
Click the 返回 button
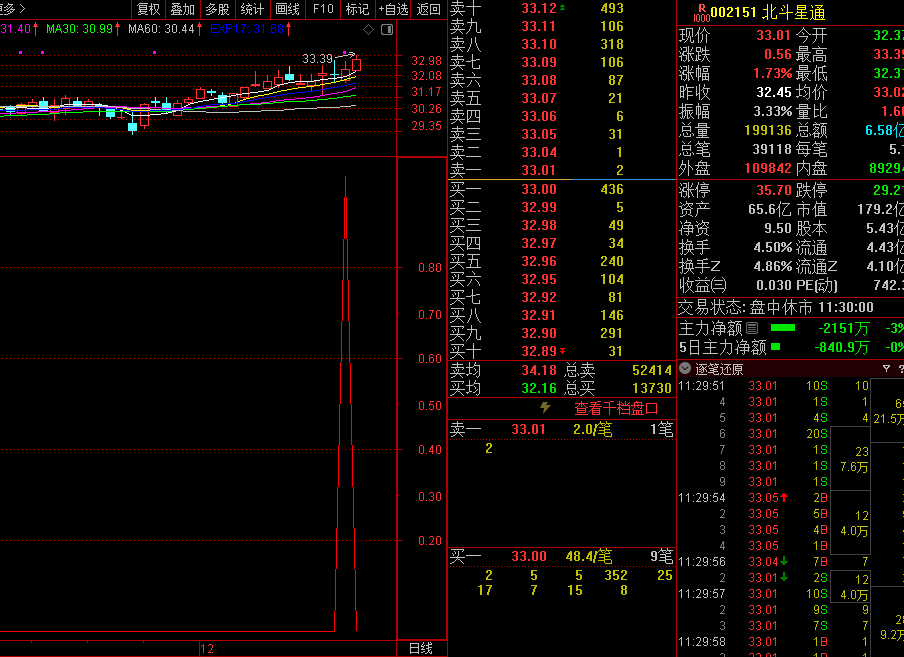tap(429, 9)
